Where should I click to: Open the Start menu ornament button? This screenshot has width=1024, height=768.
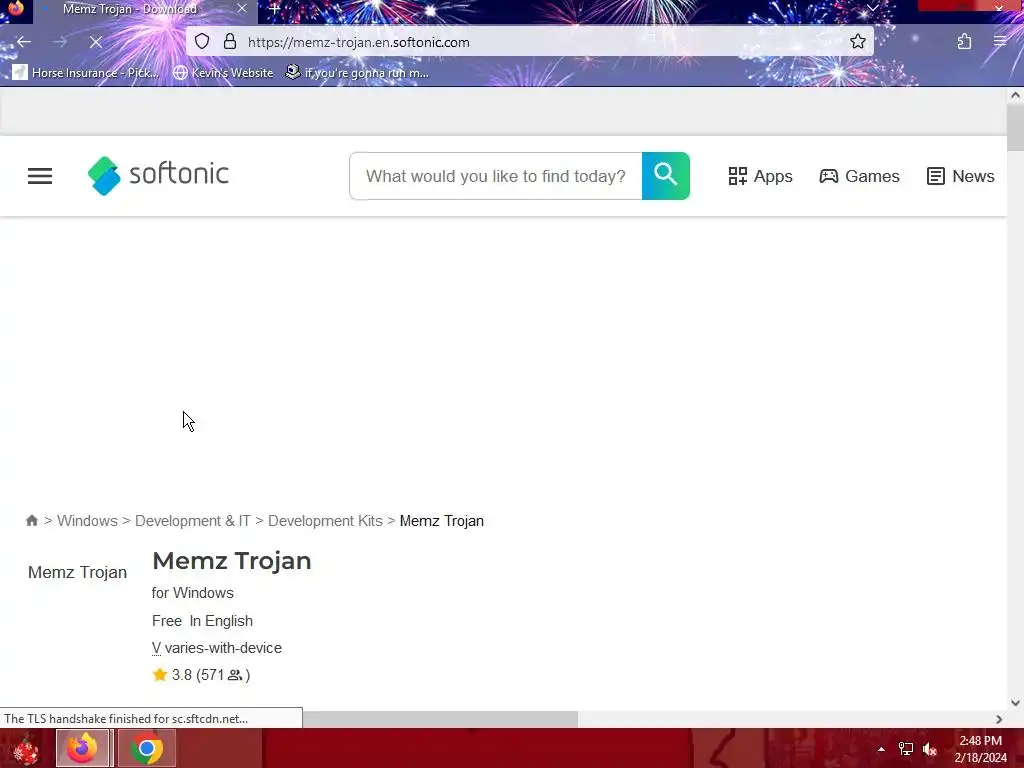pyautogui.click(x=25, y=748)
